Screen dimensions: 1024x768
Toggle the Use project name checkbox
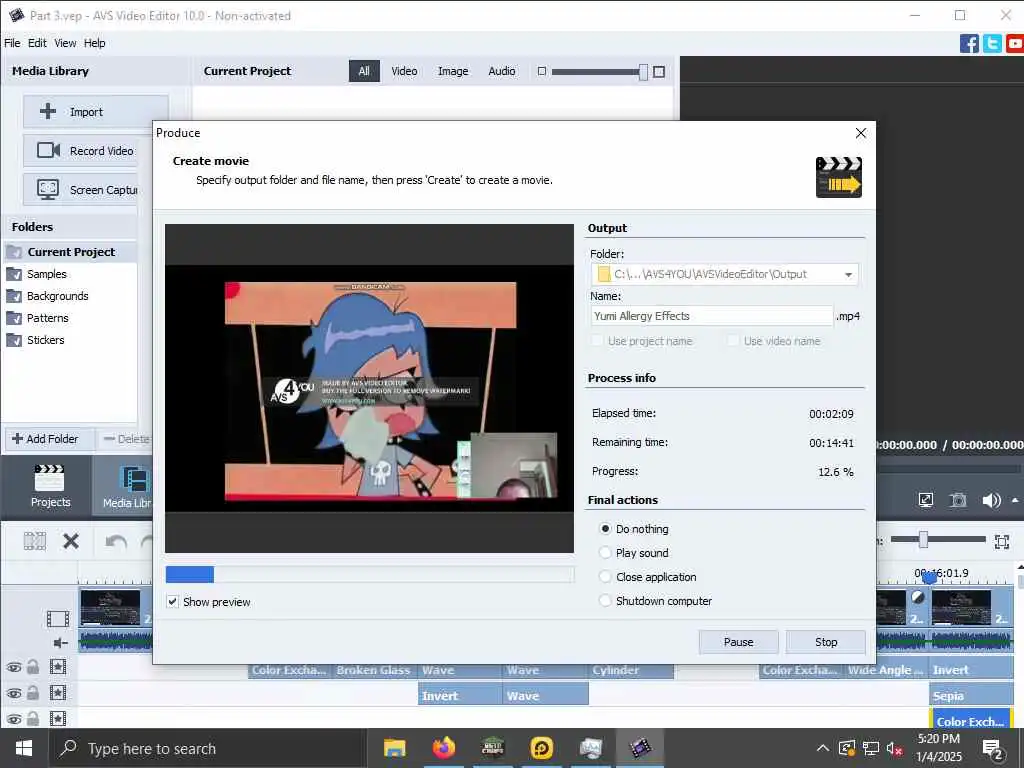tap(597, 340)
